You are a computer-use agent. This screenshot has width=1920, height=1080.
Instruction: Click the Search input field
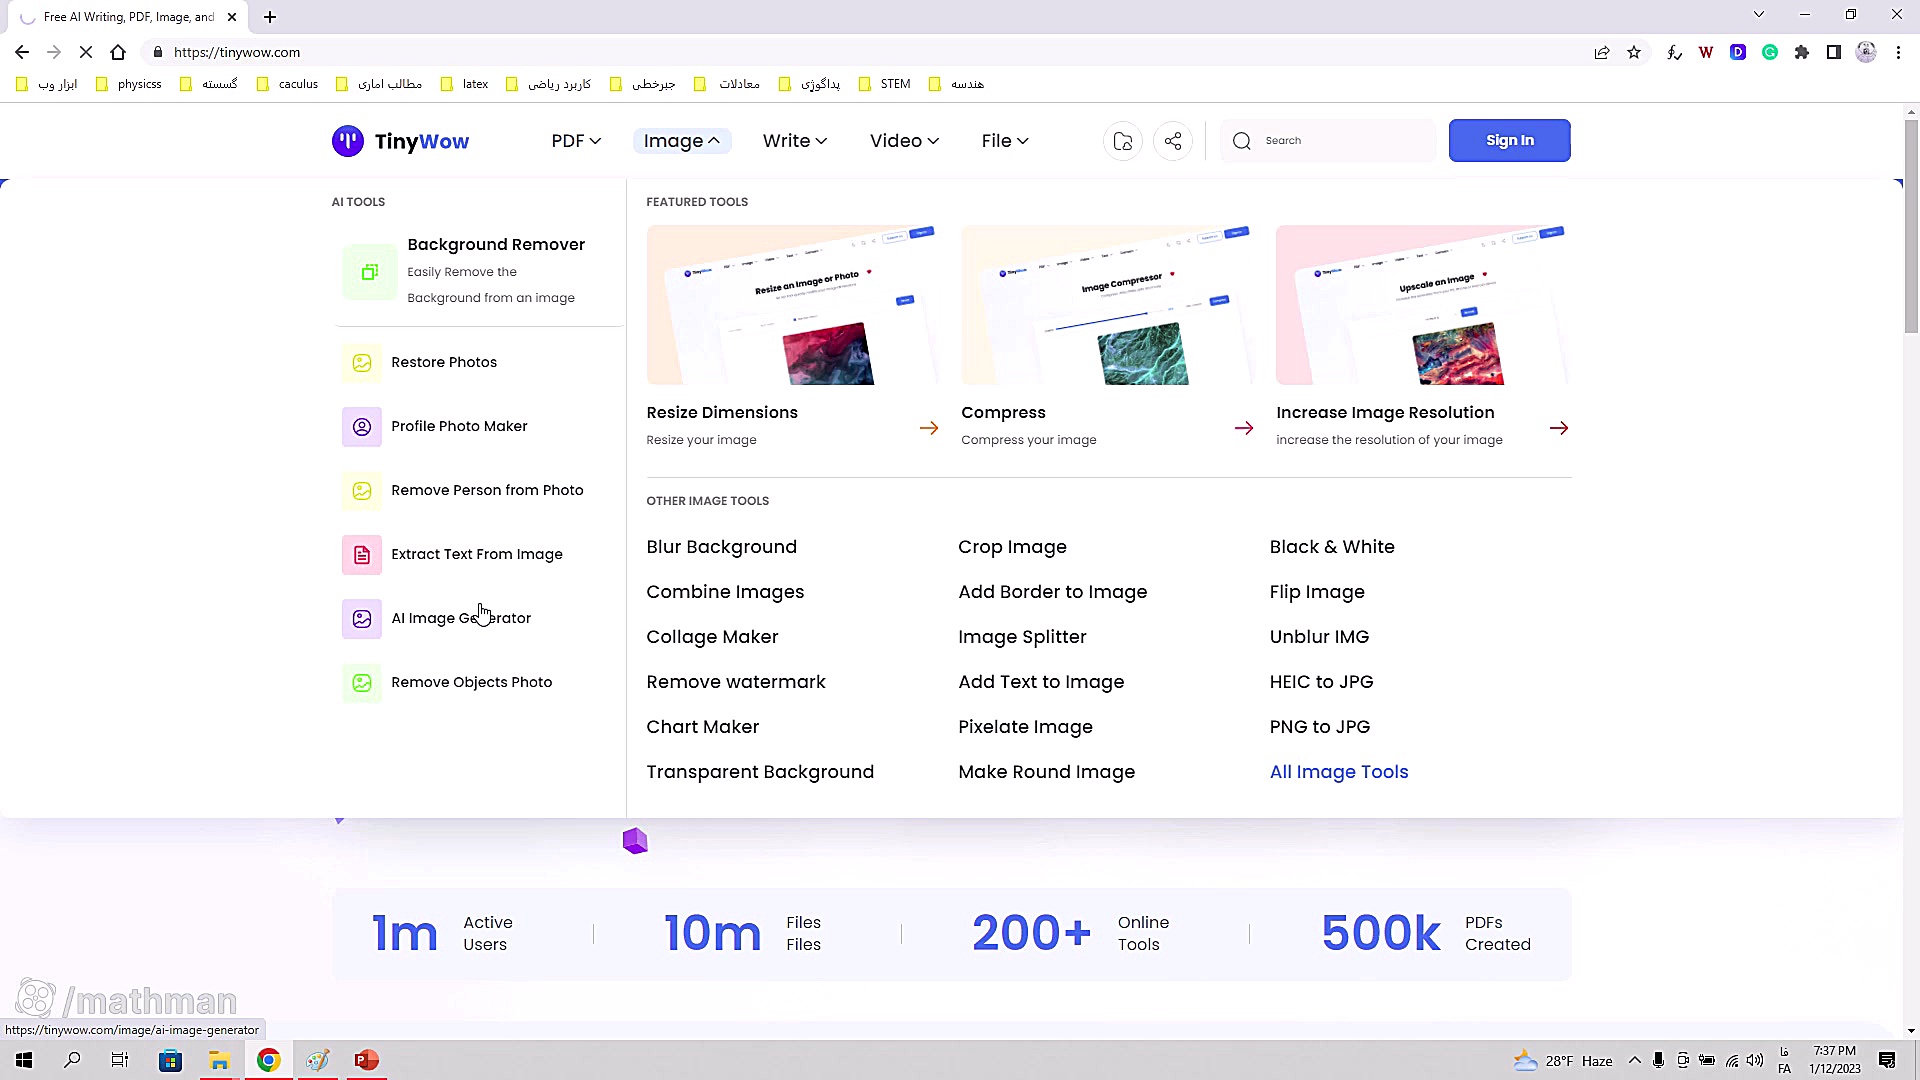pyautogui.click(x=1340, y=141)
